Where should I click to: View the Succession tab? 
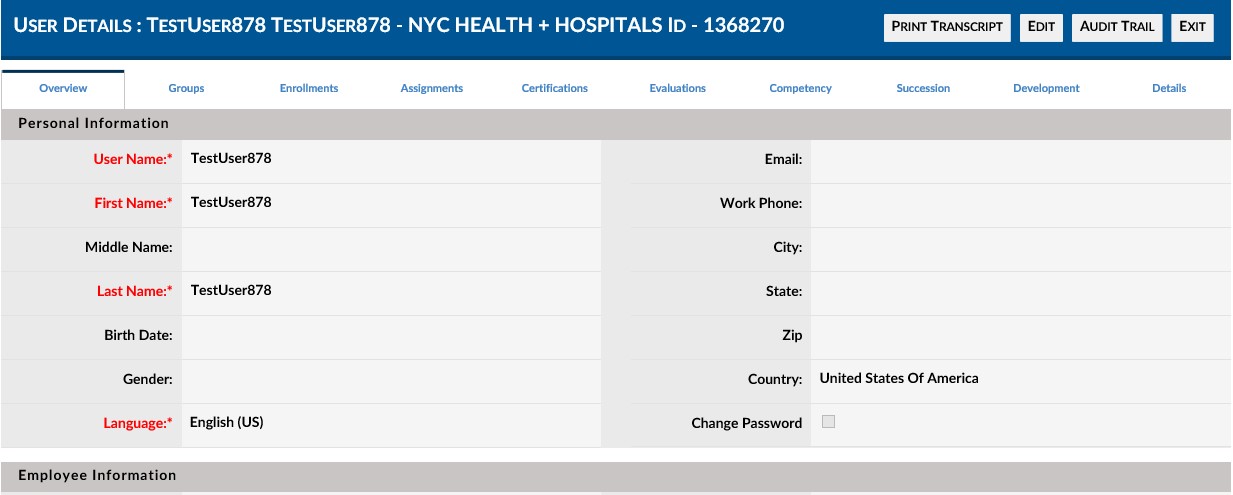pyautogui.click(x=923, y=89)
